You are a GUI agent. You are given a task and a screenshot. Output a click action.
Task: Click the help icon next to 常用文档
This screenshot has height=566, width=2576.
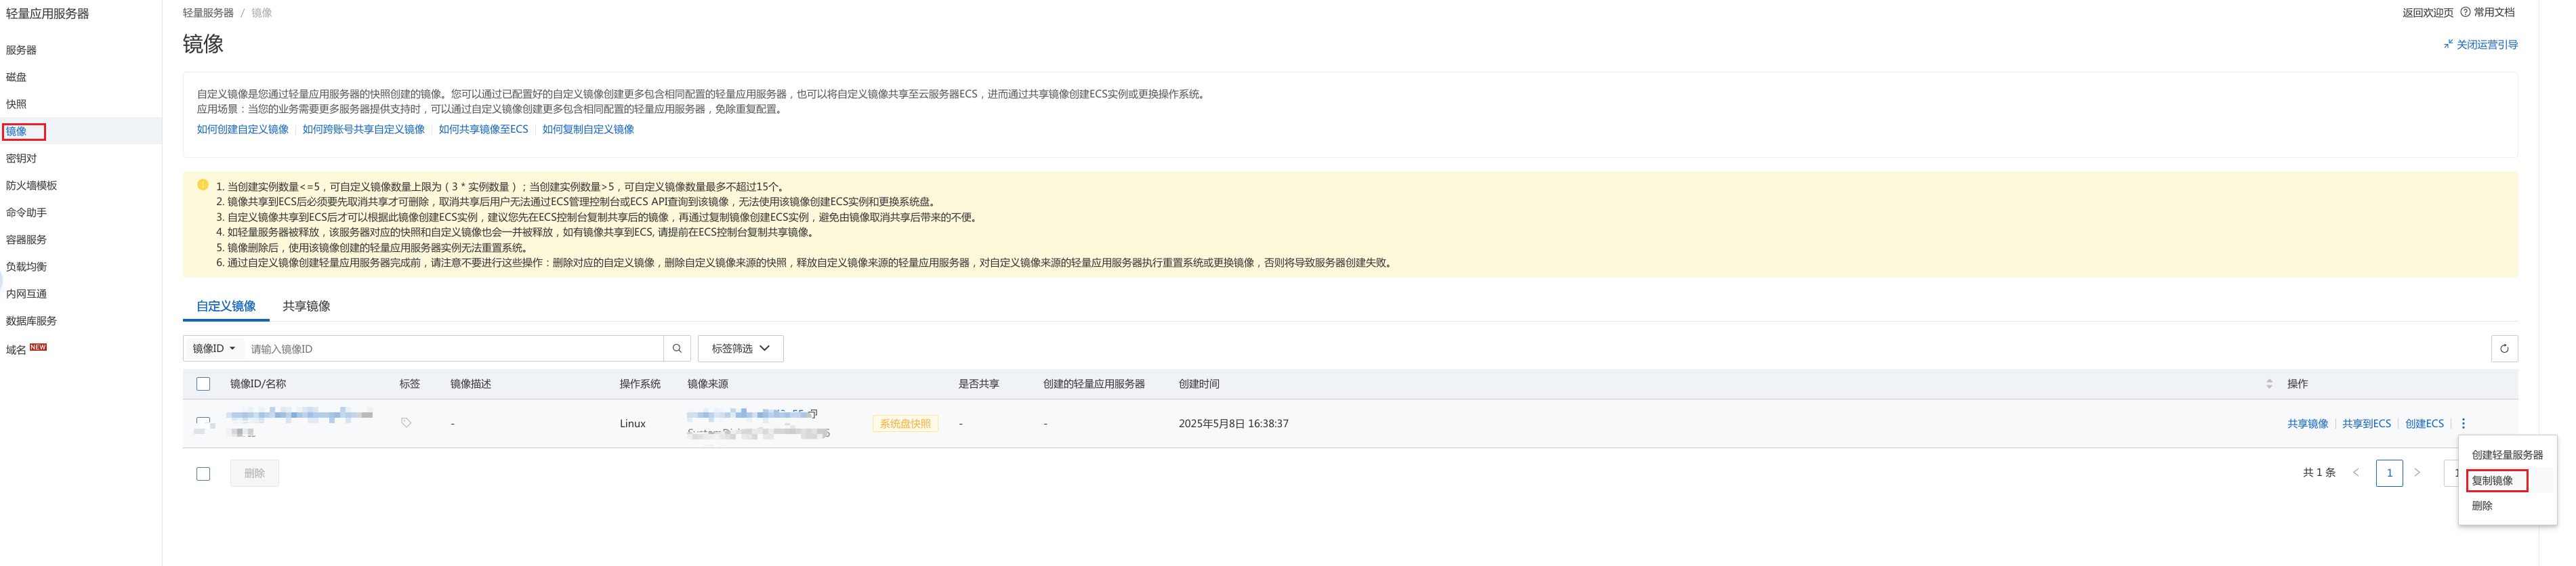[x=2465, y=12]
